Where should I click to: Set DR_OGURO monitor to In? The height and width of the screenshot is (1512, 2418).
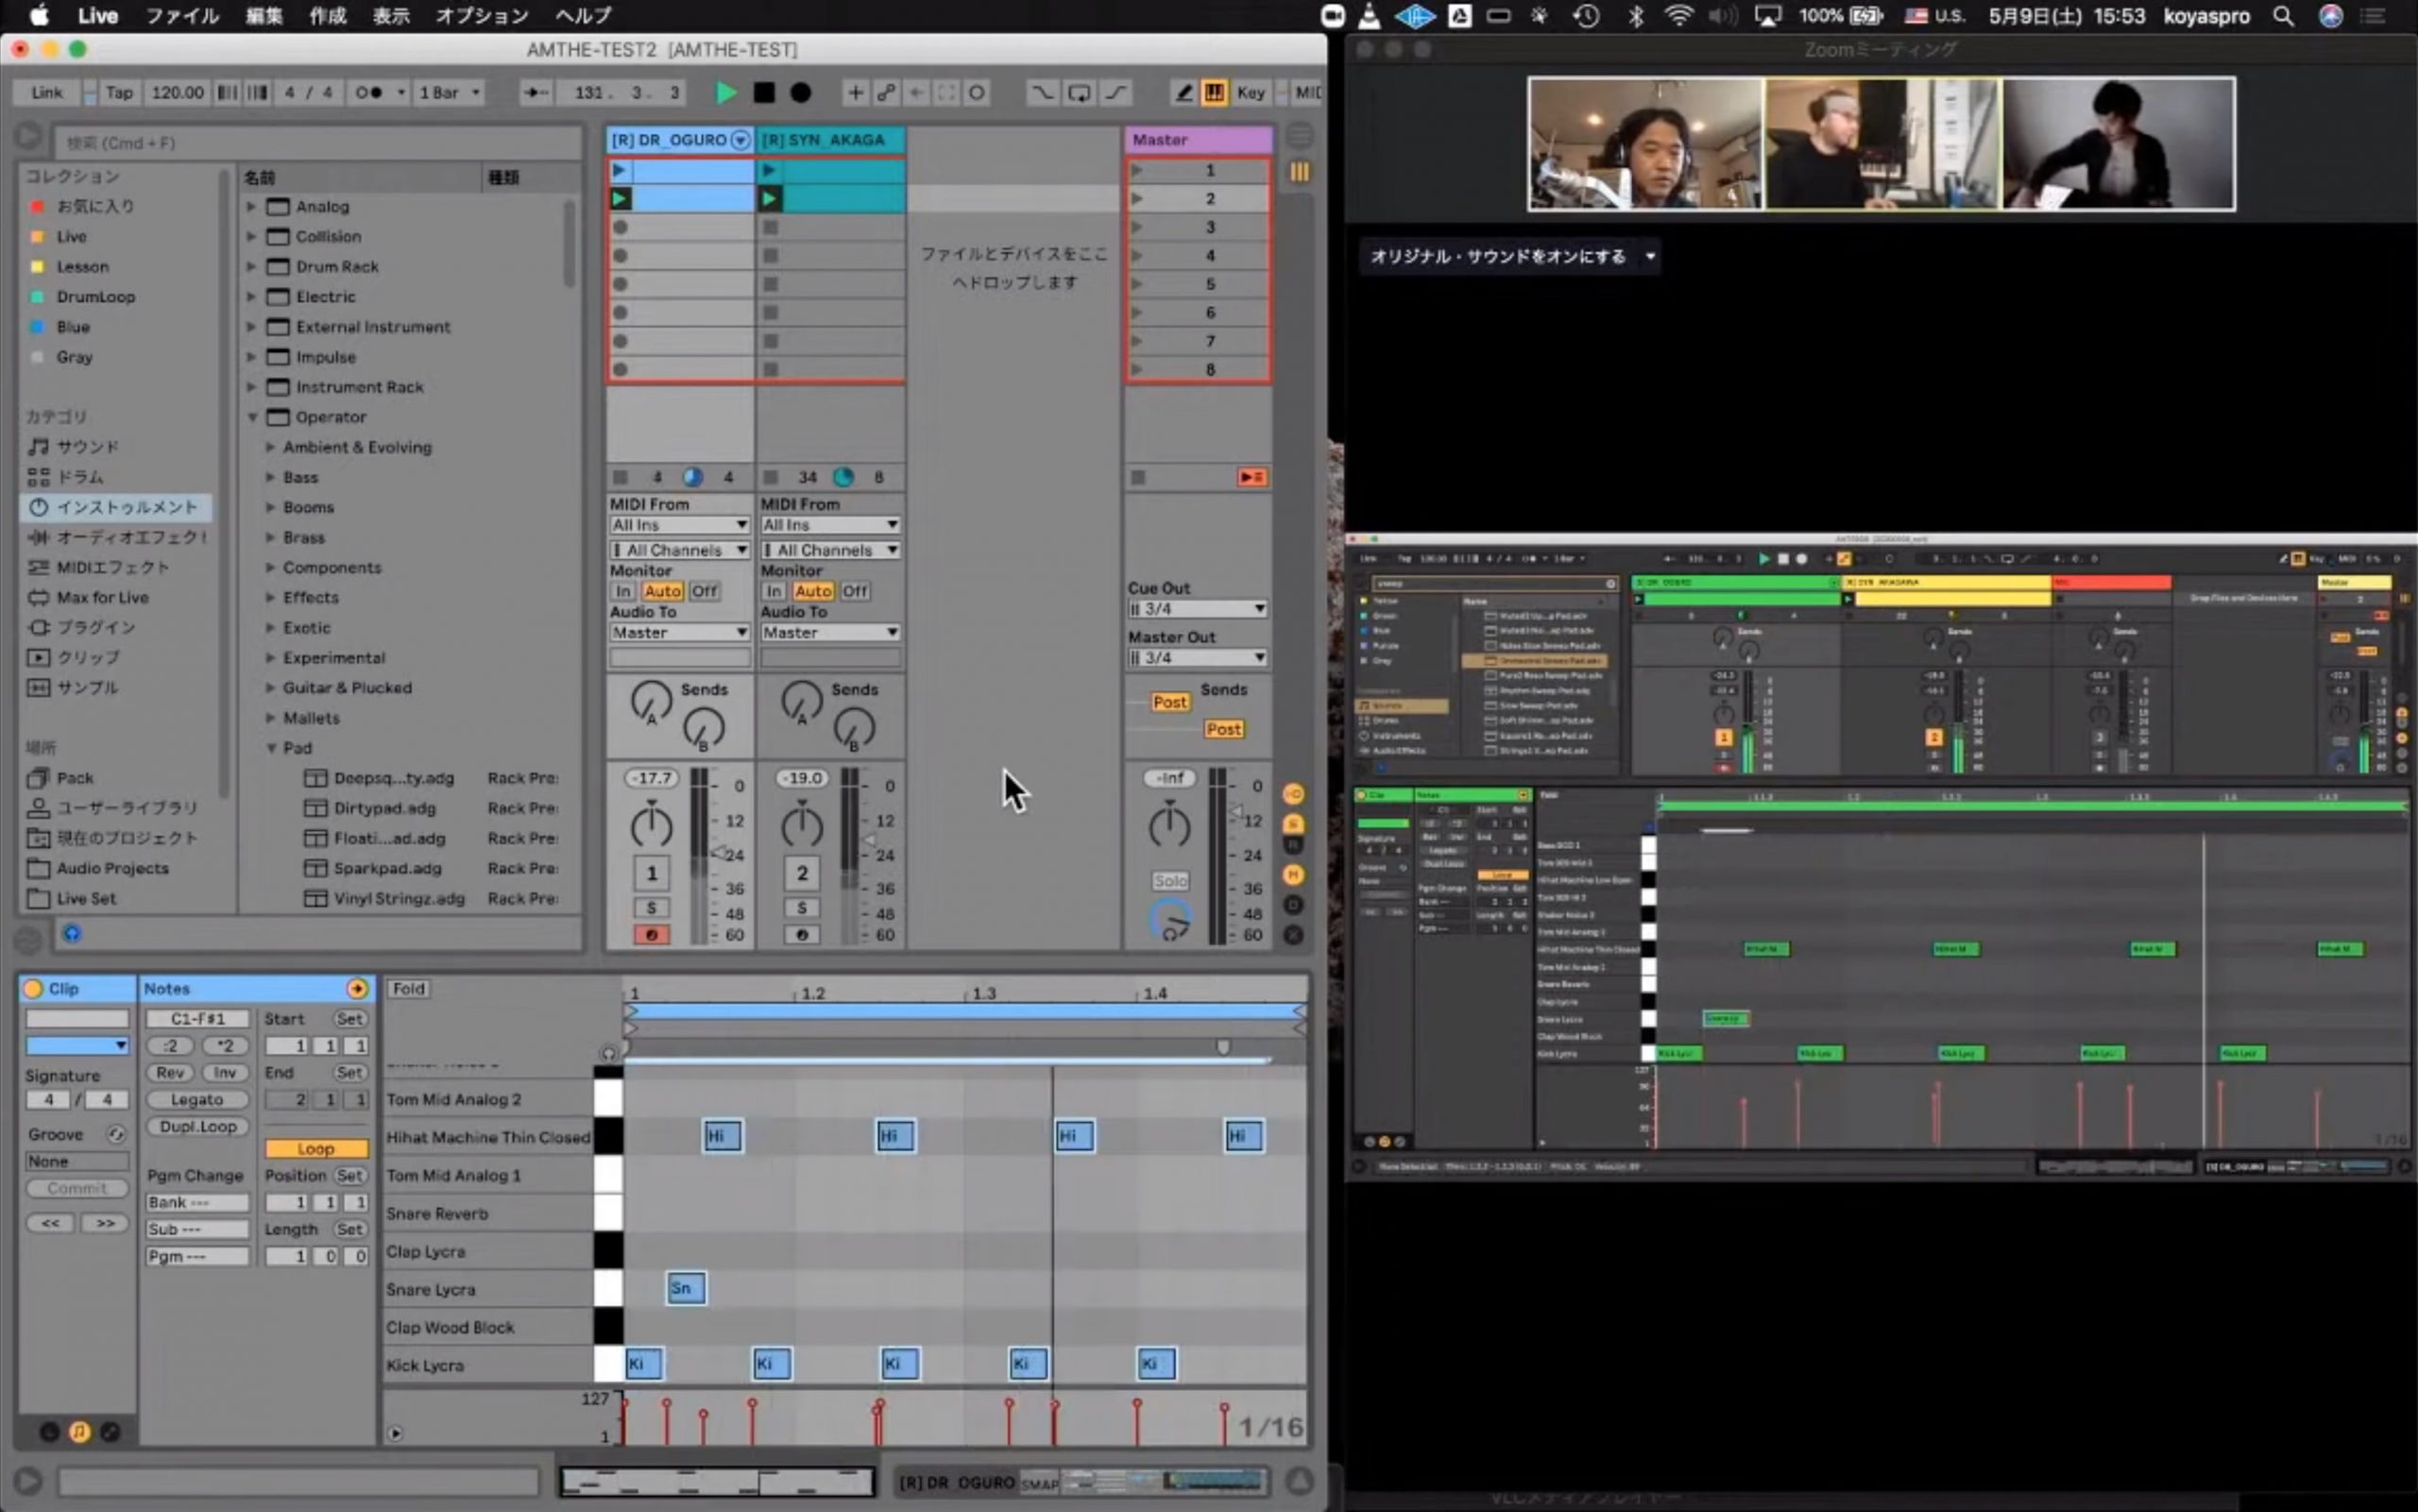pos(623,590)
